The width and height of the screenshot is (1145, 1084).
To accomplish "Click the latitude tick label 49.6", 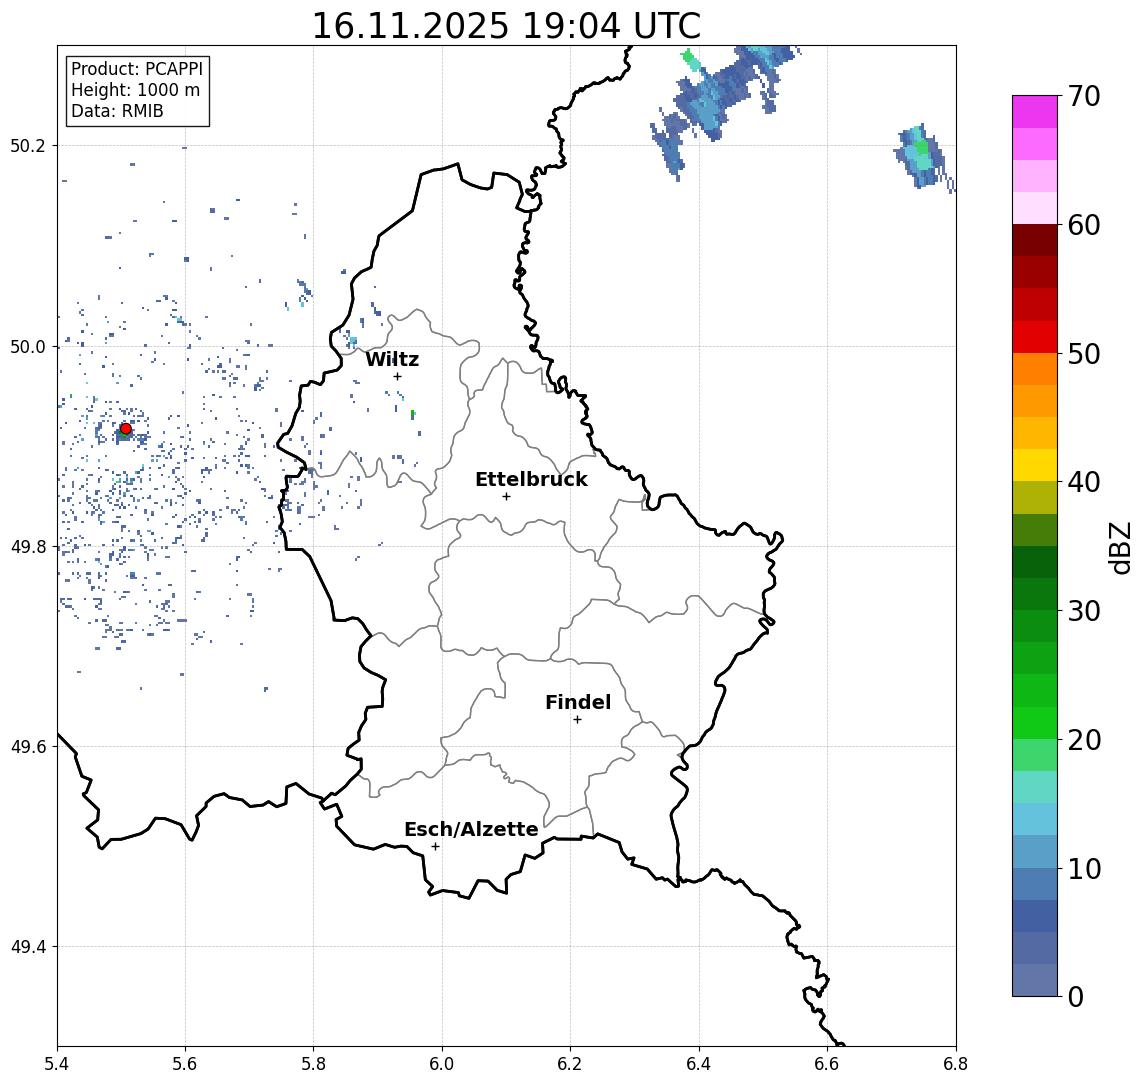I will coord(28,747).
